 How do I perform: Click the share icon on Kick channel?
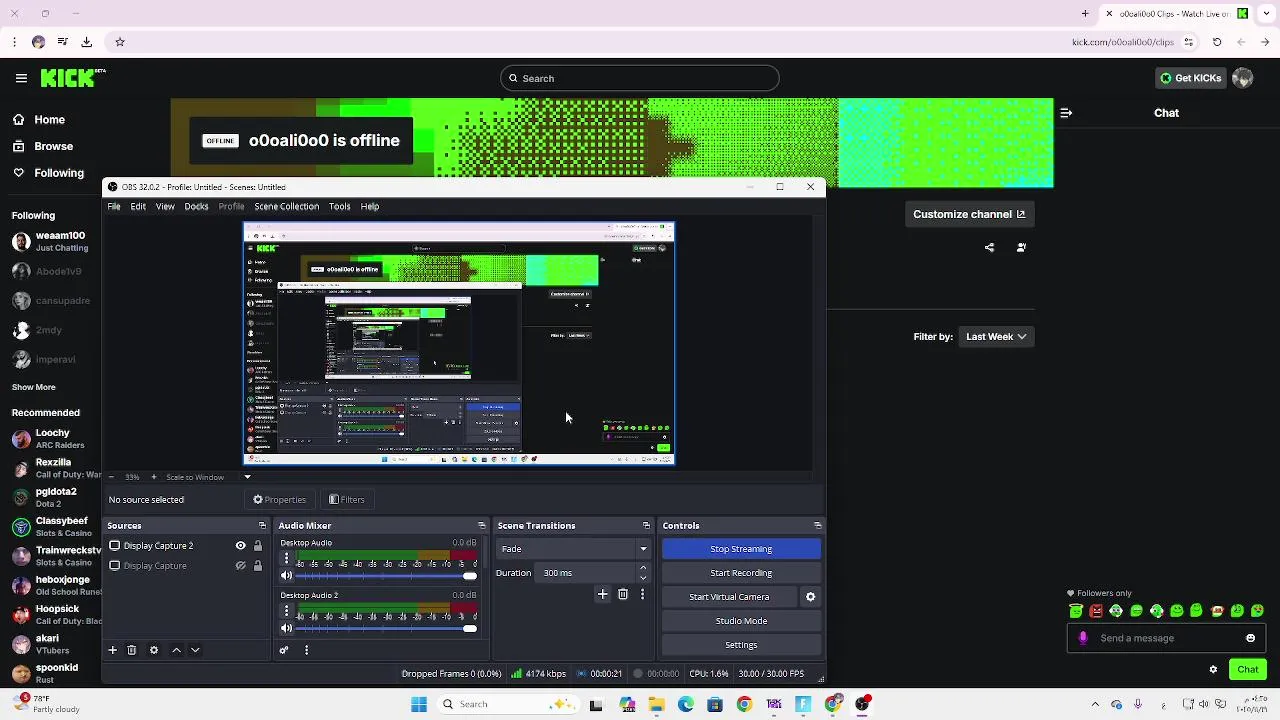[x=990, y=248]
